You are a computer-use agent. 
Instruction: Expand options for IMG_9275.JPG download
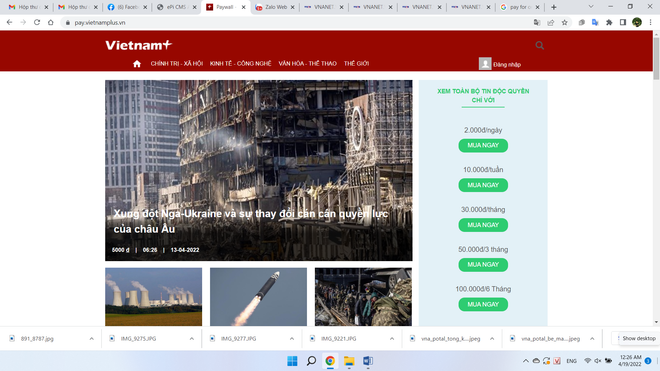[x=192, y=339]
